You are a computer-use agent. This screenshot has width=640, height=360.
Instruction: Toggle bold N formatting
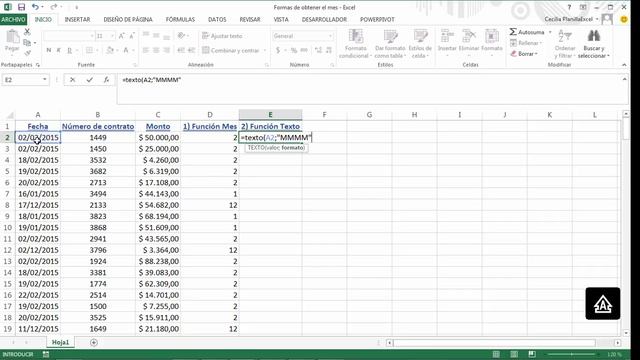49,50
